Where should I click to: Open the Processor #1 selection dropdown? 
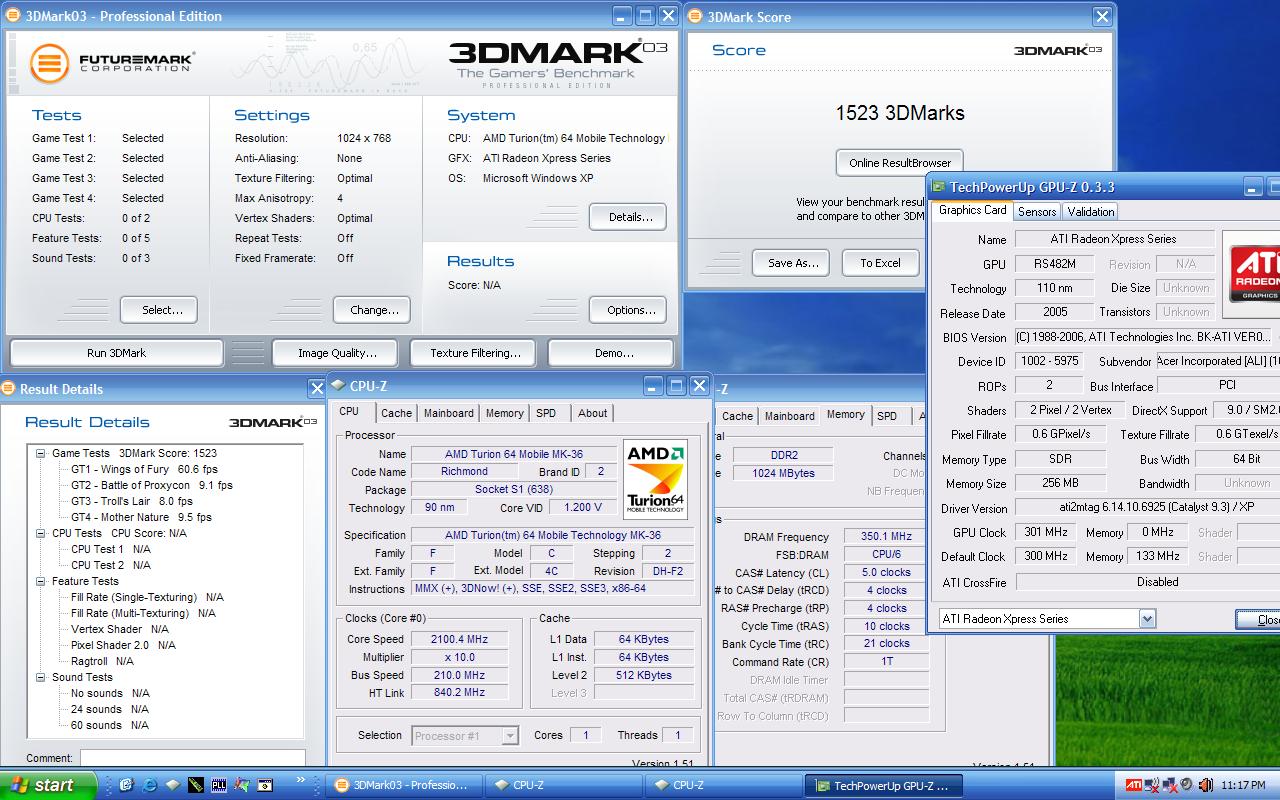point(510,736)
